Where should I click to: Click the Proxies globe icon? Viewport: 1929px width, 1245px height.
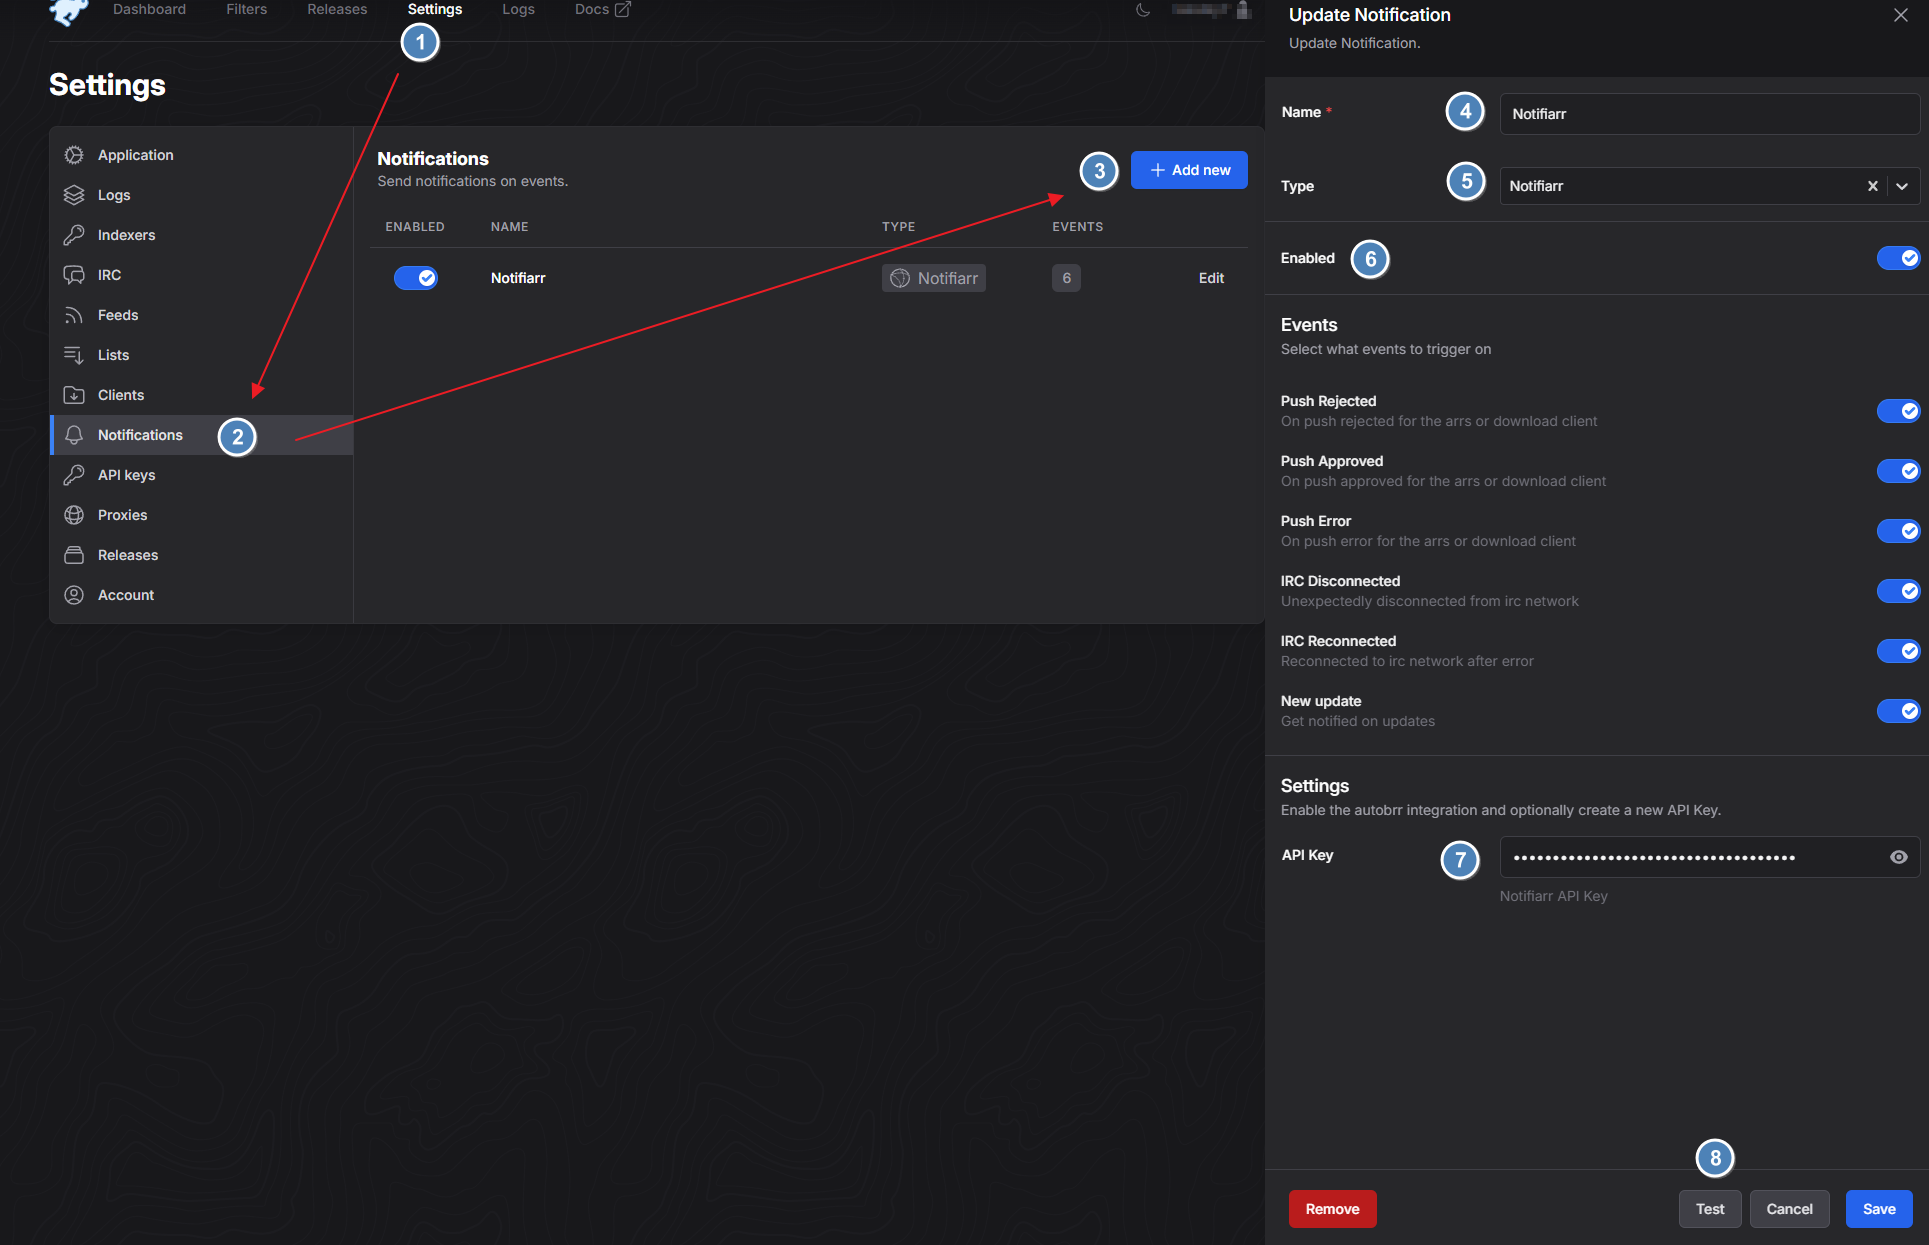coord(74,515)
